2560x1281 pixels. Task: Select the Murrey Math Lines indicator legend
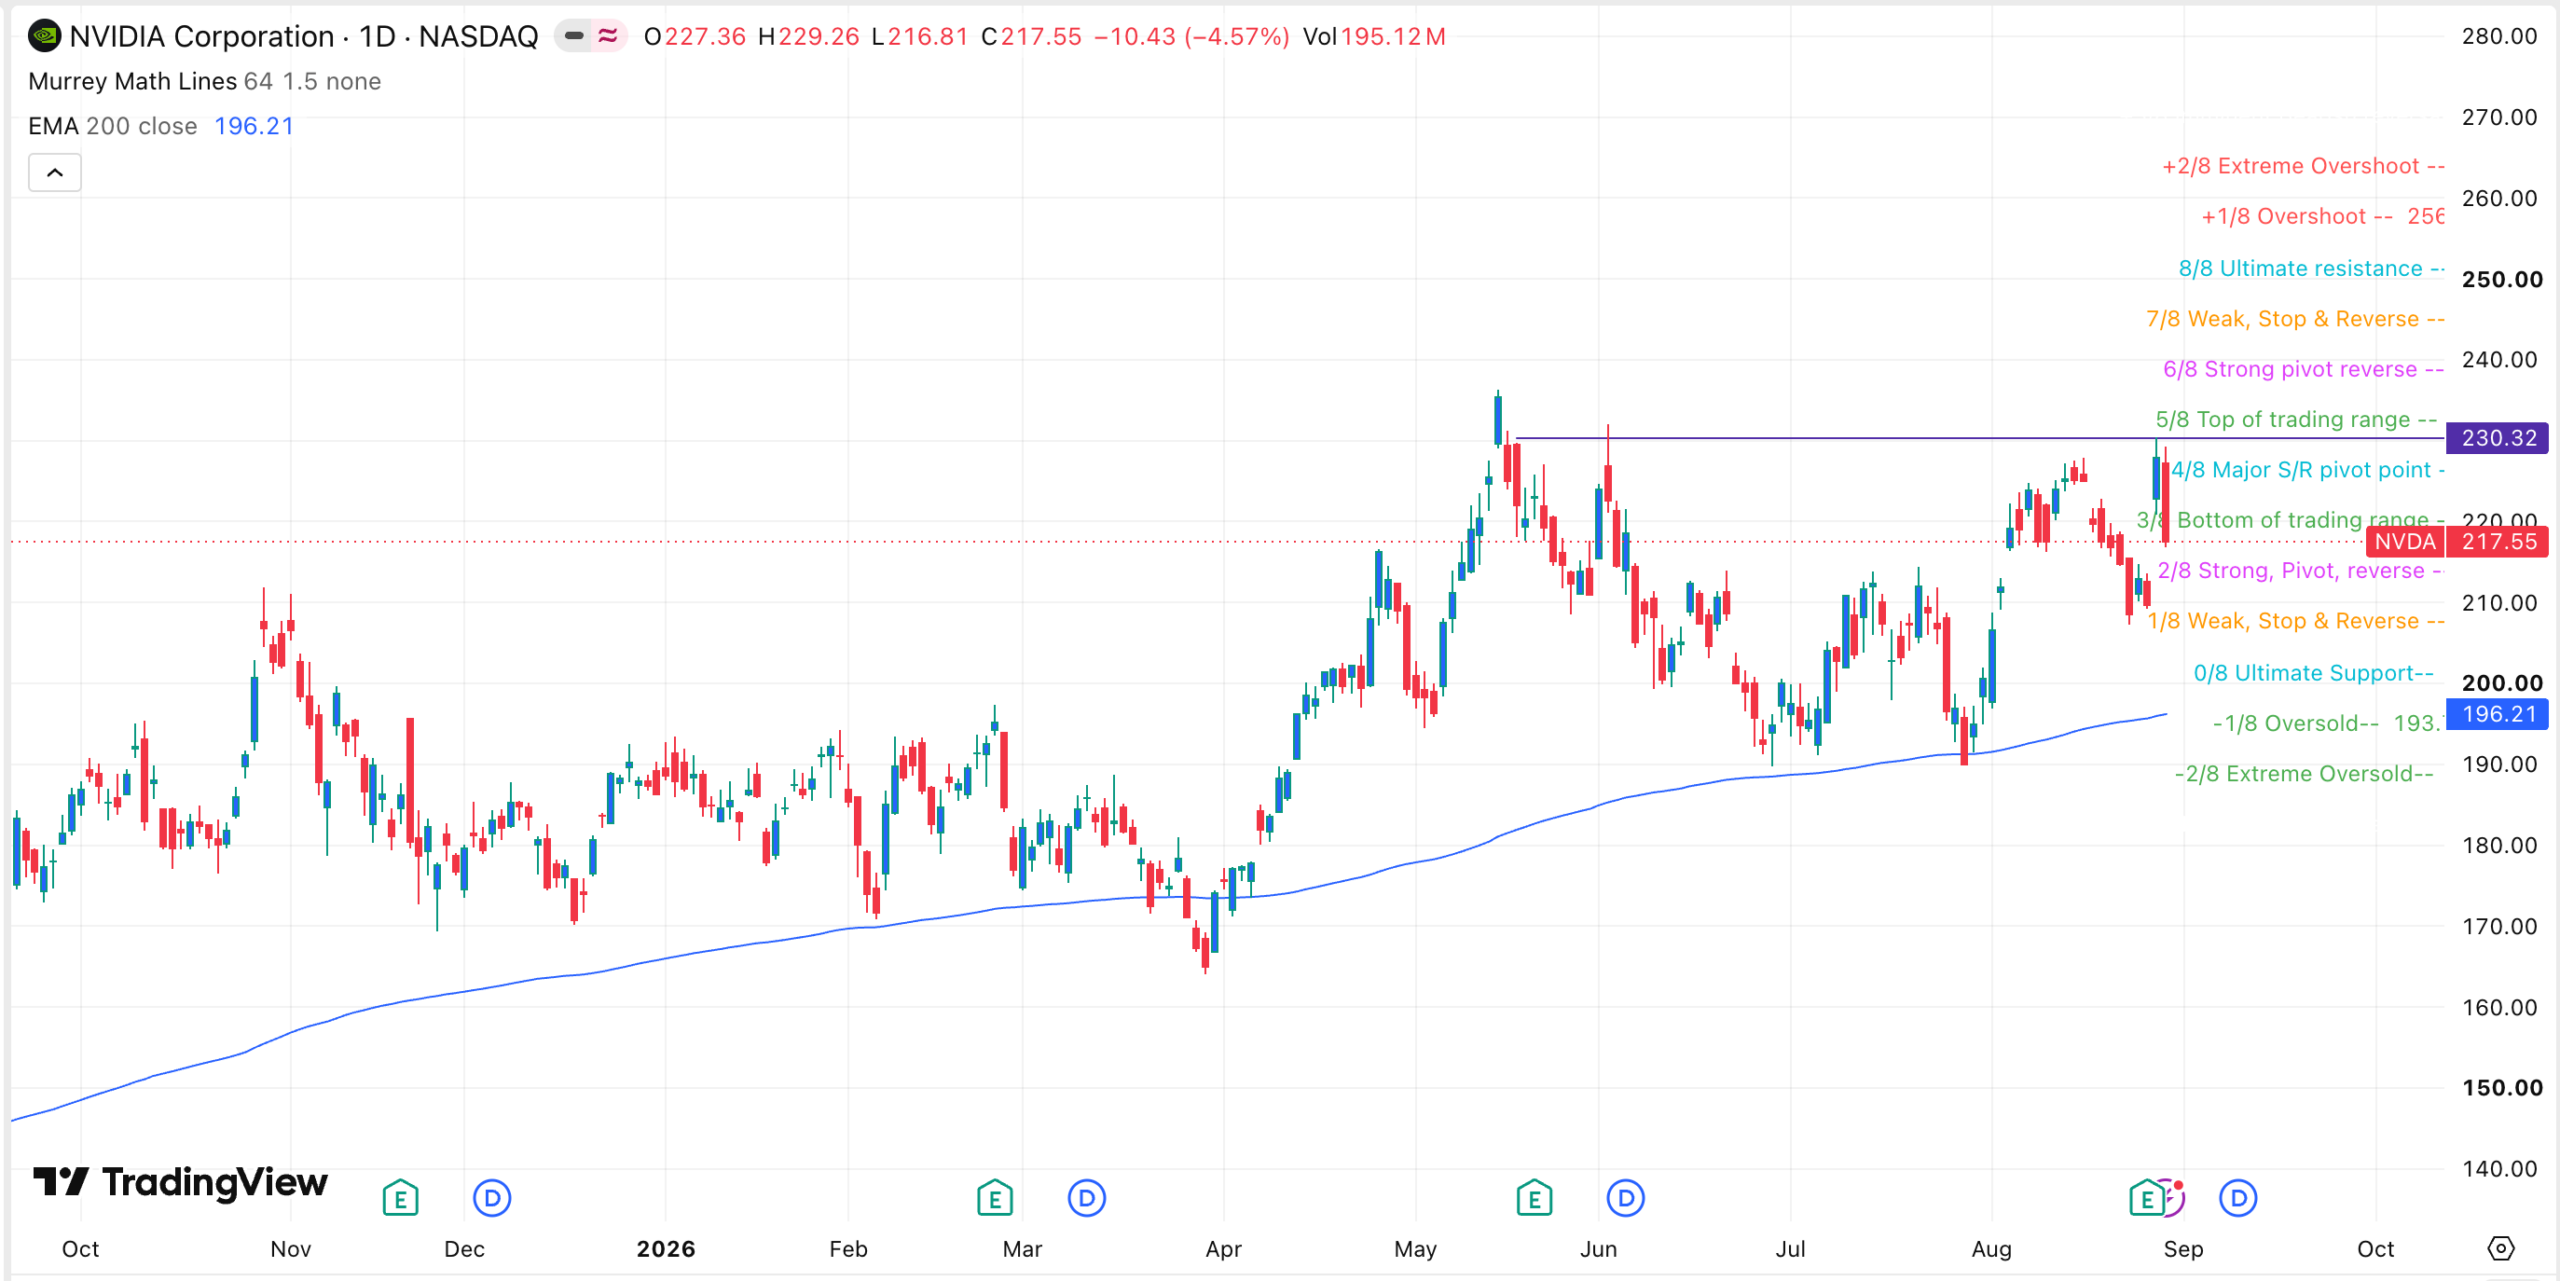[x=204, y=81]
